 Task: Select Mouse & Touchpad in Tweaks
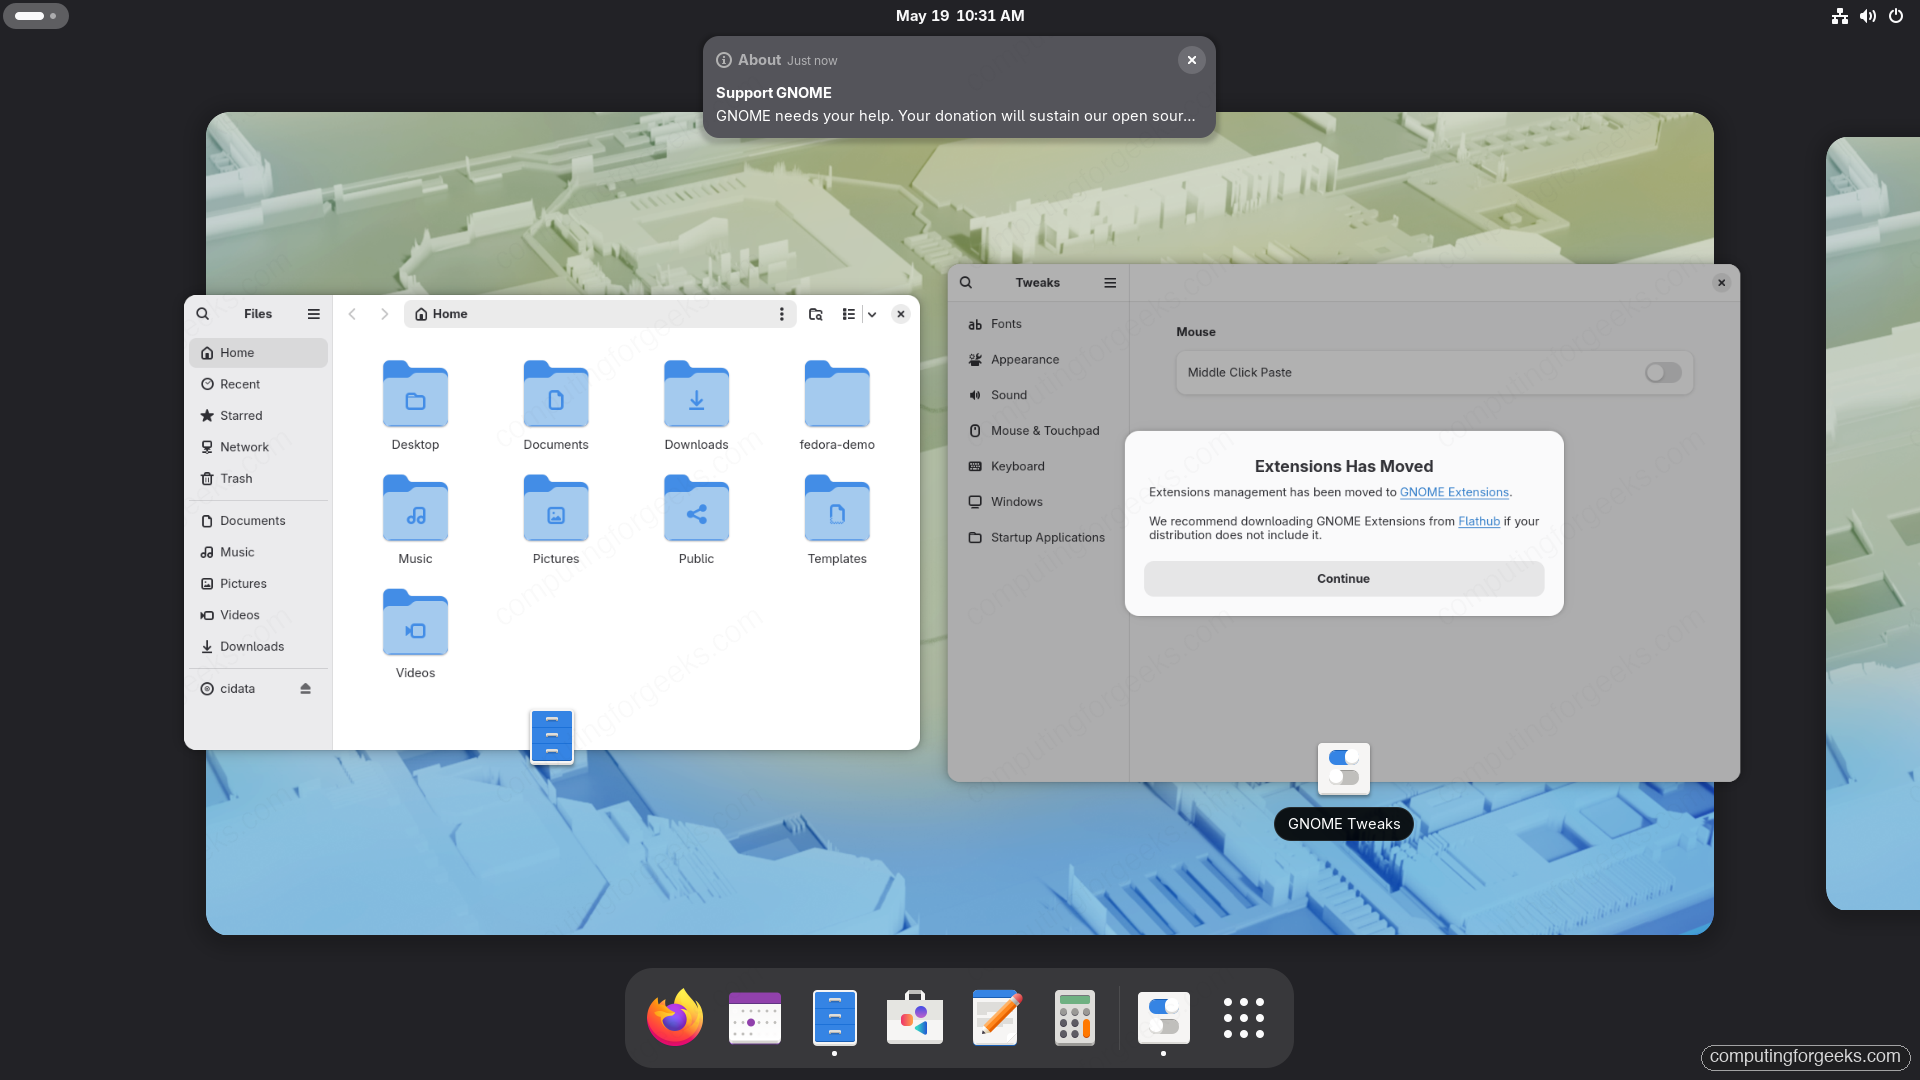1038,431
